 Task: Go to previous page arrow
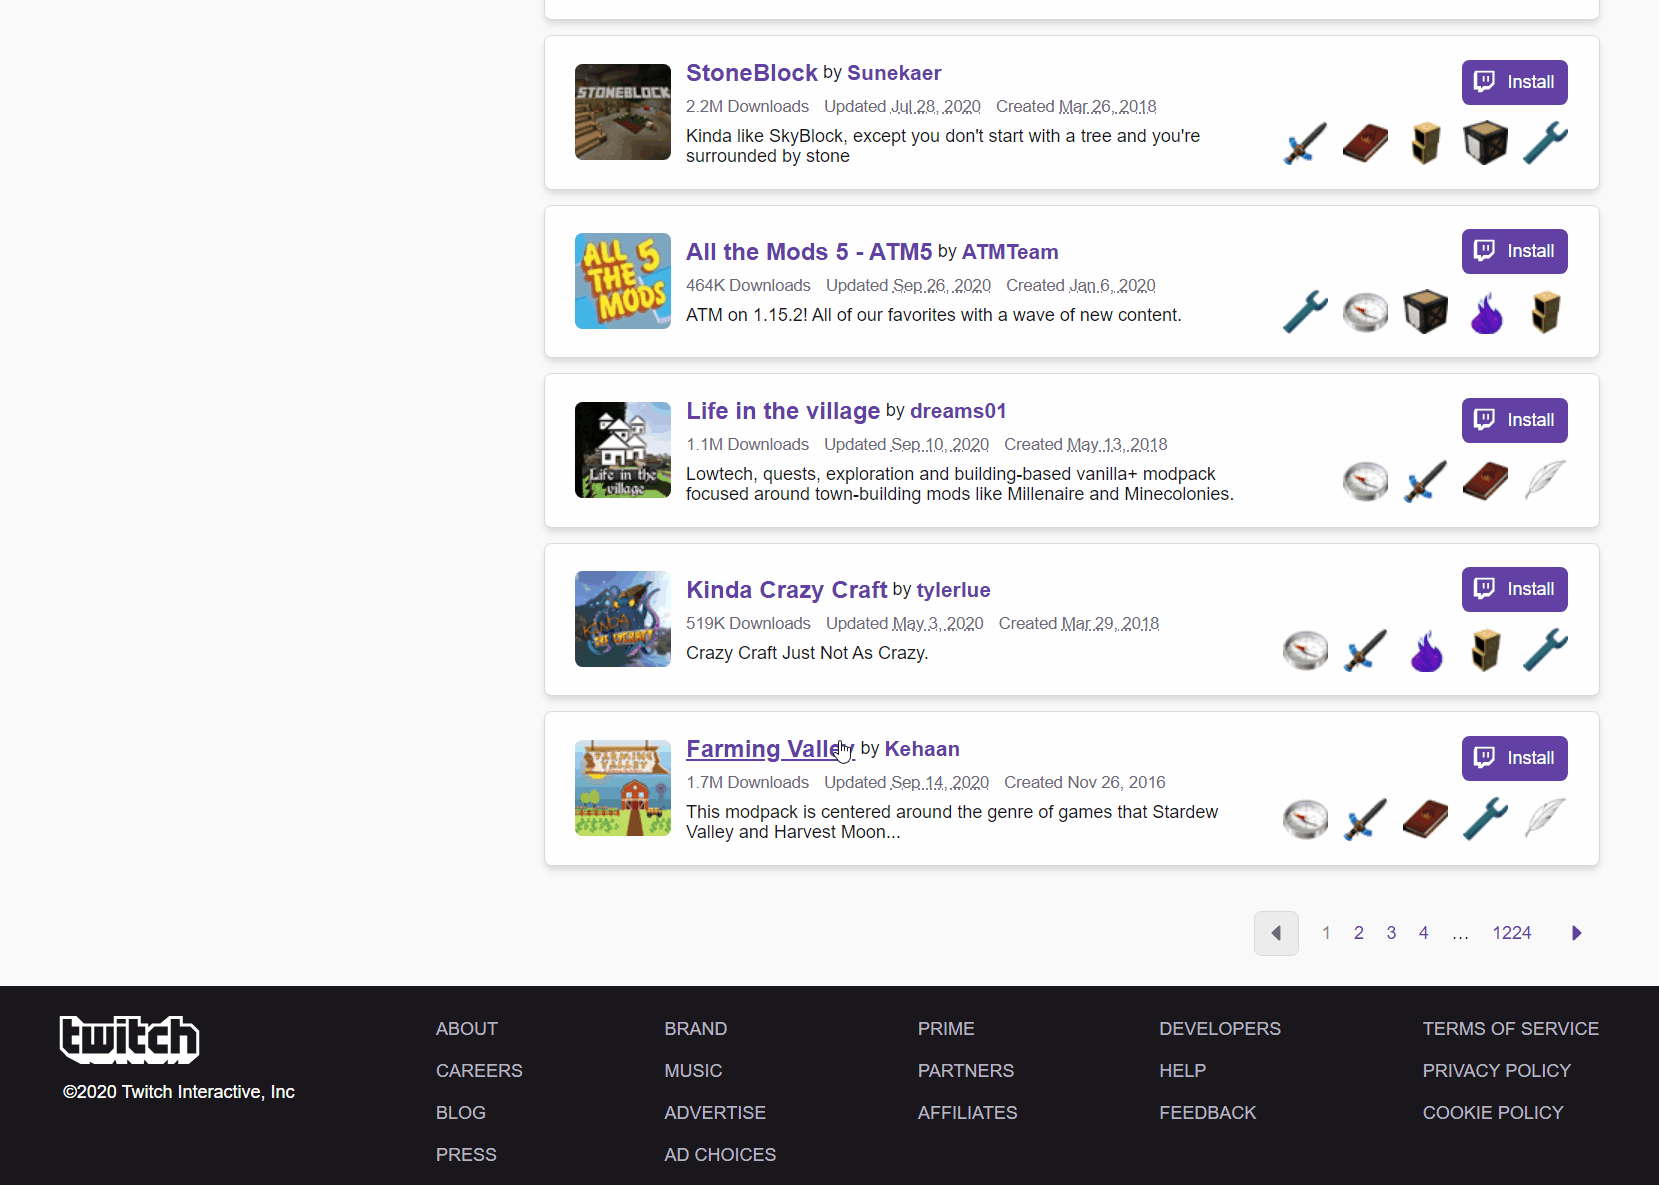click(x=1276, y=933)
